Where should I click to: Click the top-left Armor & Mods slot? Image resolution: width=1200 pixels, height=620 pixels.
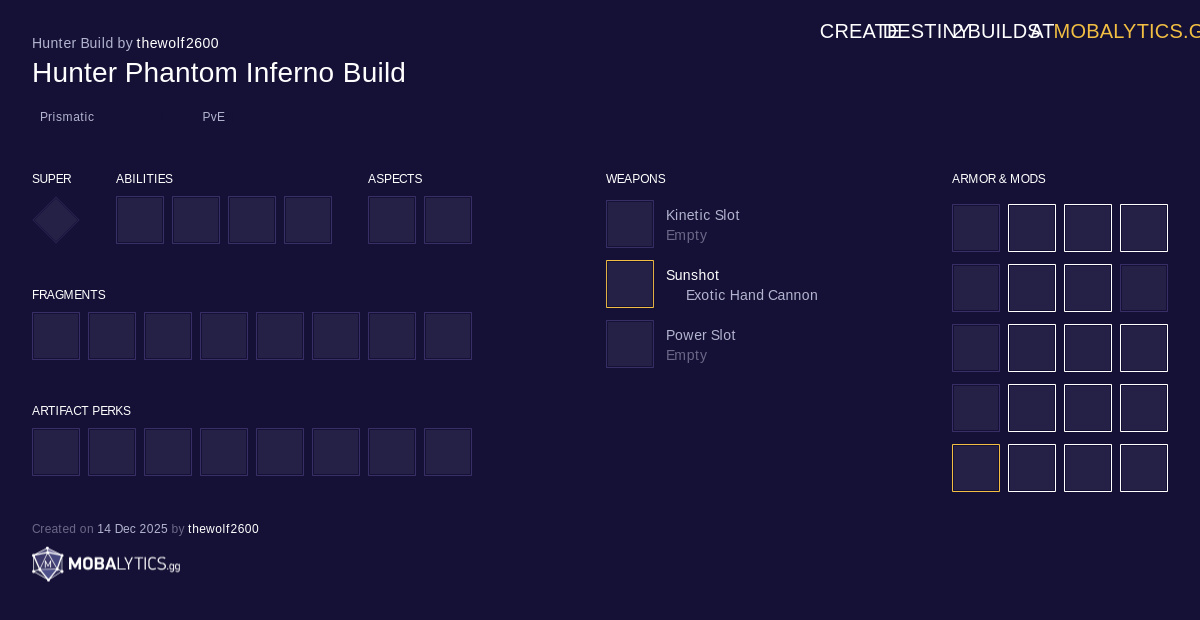click(x=976, y=228)
